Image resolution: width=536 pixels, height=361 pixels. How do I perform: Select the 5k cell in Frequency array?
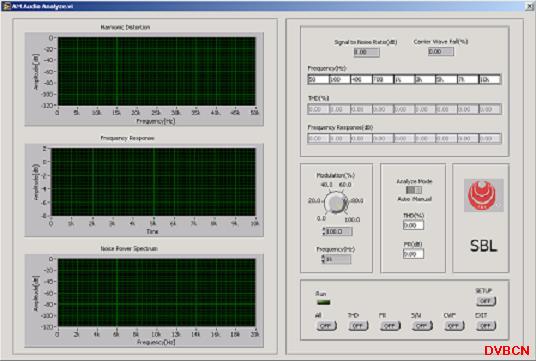[446, 79]
